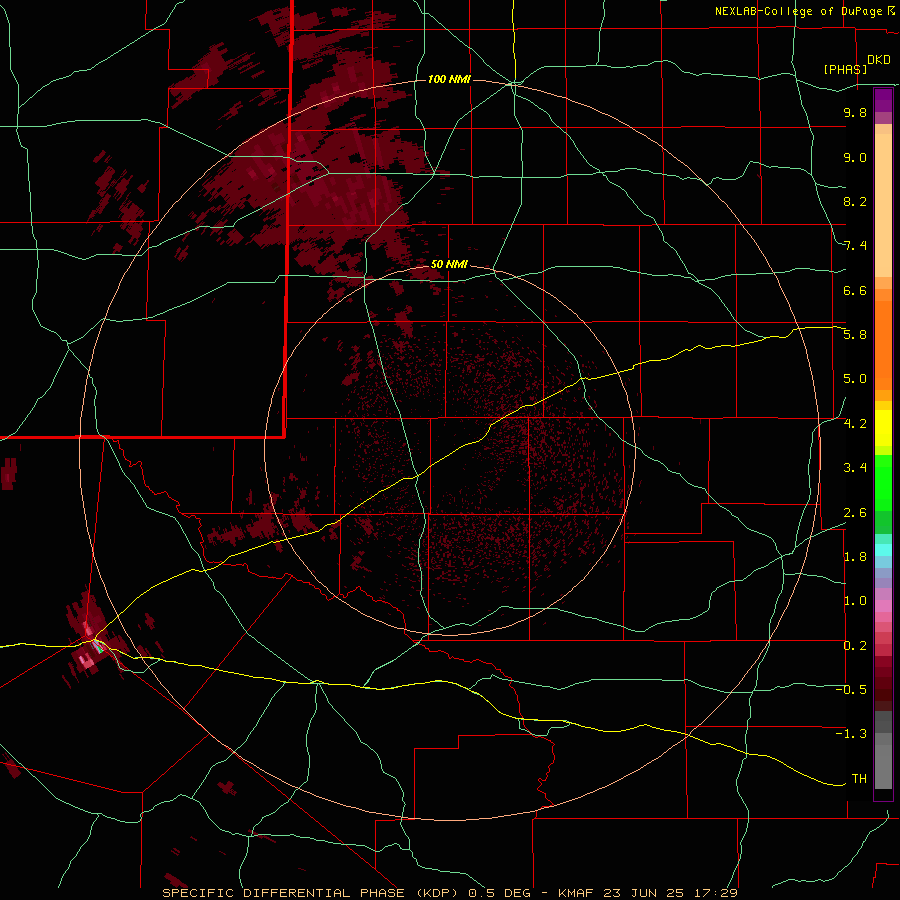Click the 100 NMI range ring label
Image resolution: width=900 pixels, height=900 pixels.
click(449, 79)
